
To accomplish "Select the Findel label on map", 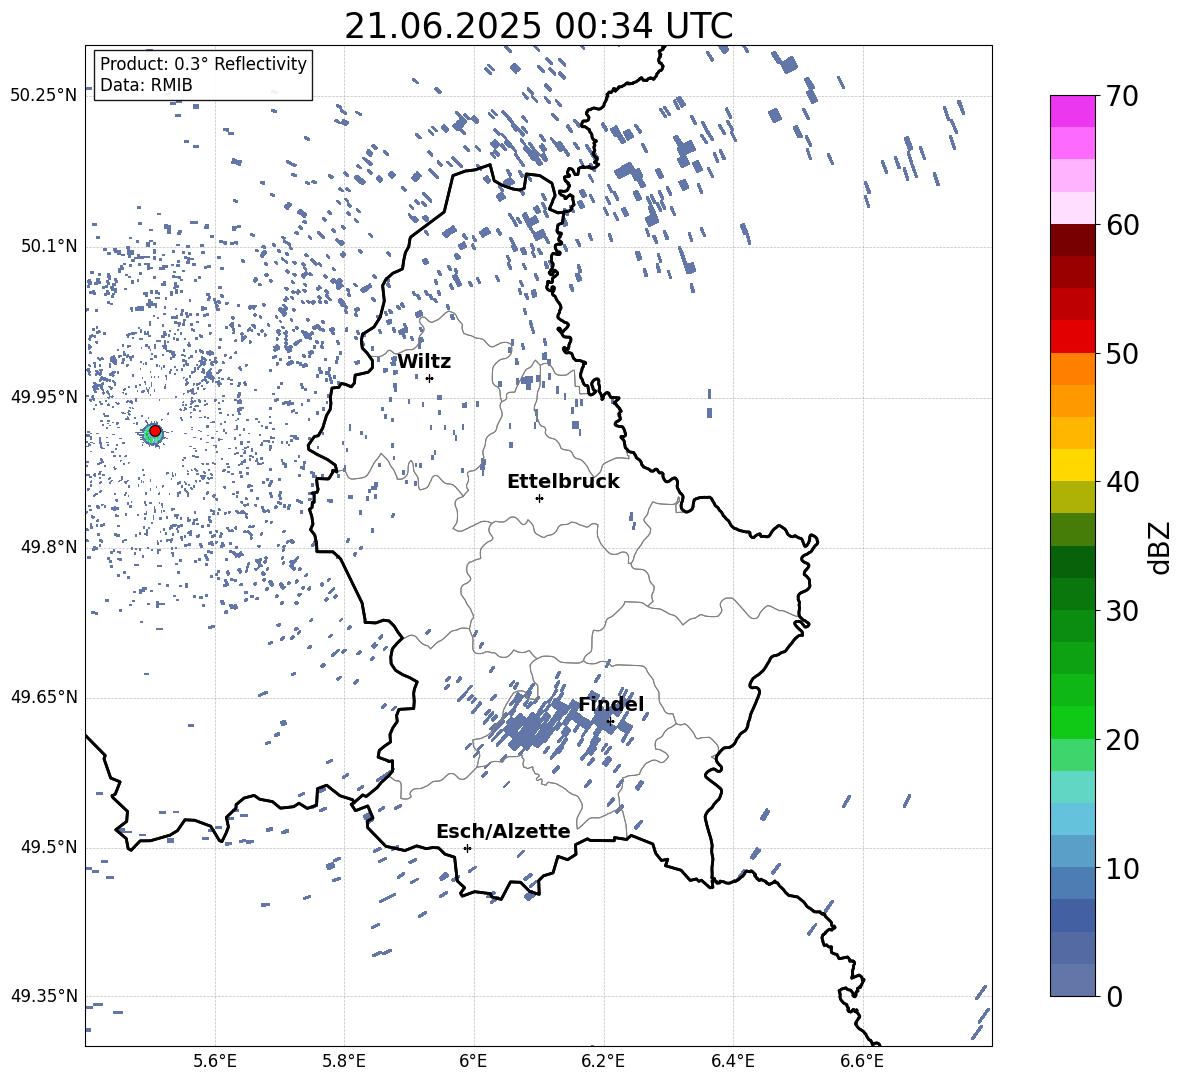I will pyautogui.click(x=611, y=704).
